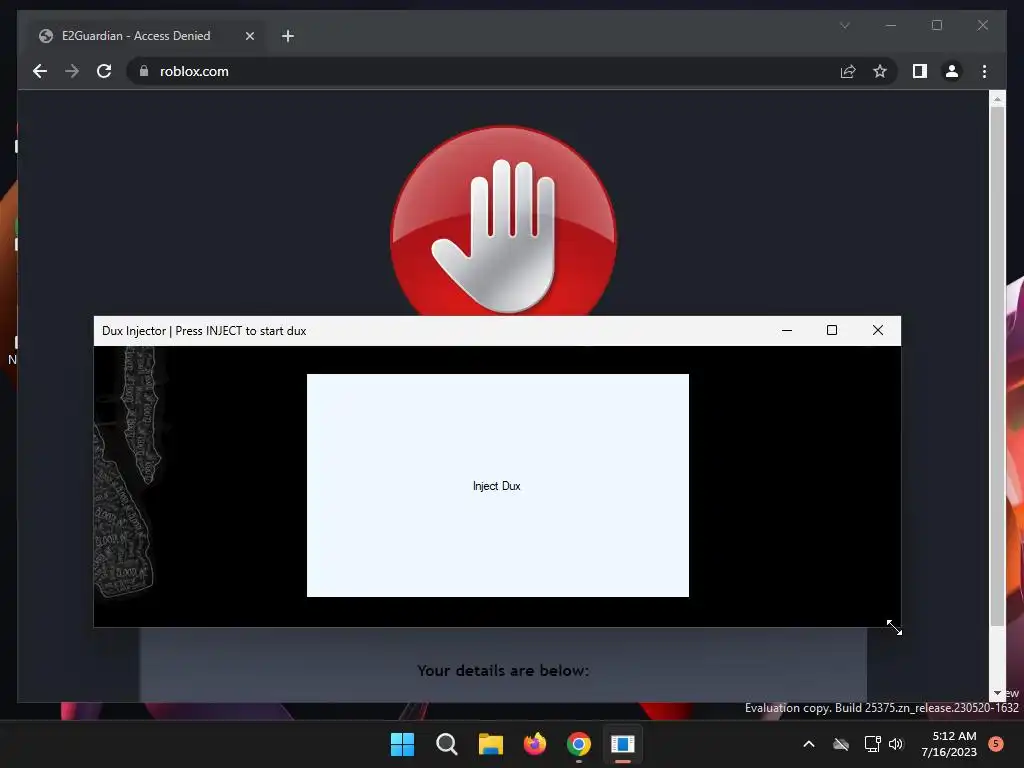Maximize the Chrome window
This screenshot has width=1024, height=768.
[x=937, y=25]
